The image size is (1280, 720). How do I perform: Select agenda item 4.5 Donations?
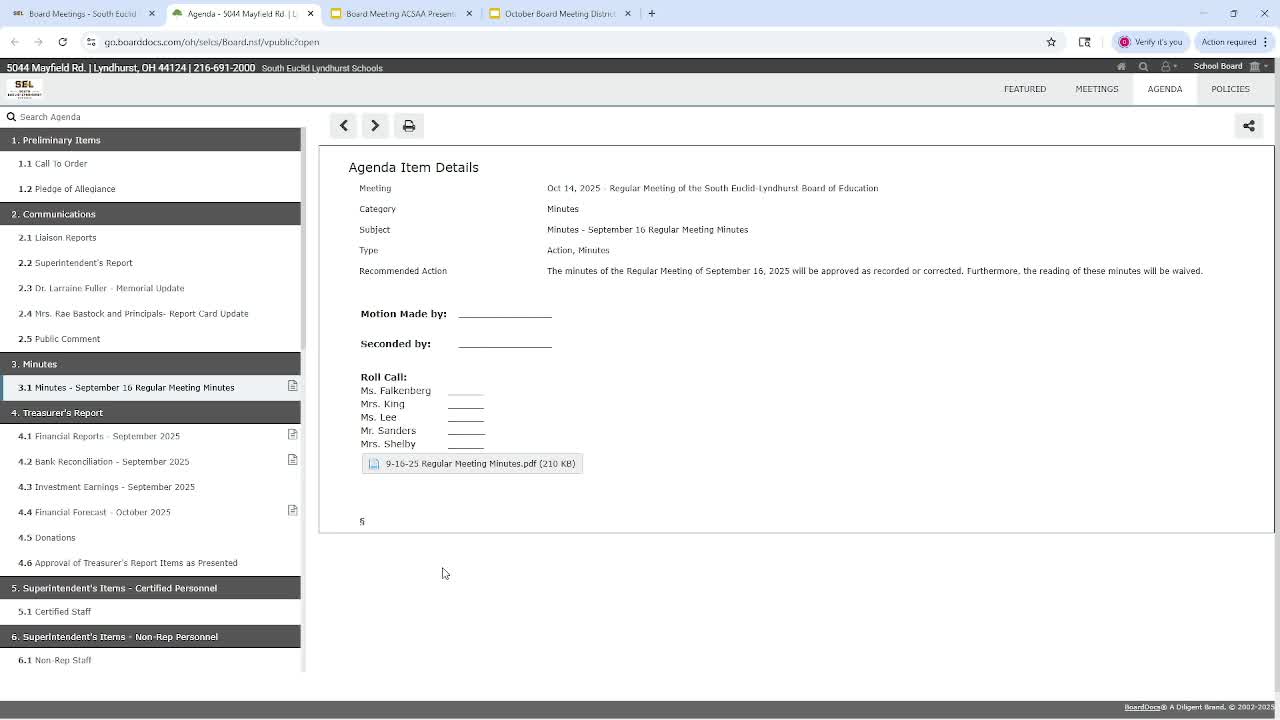(x=150, y=538)
